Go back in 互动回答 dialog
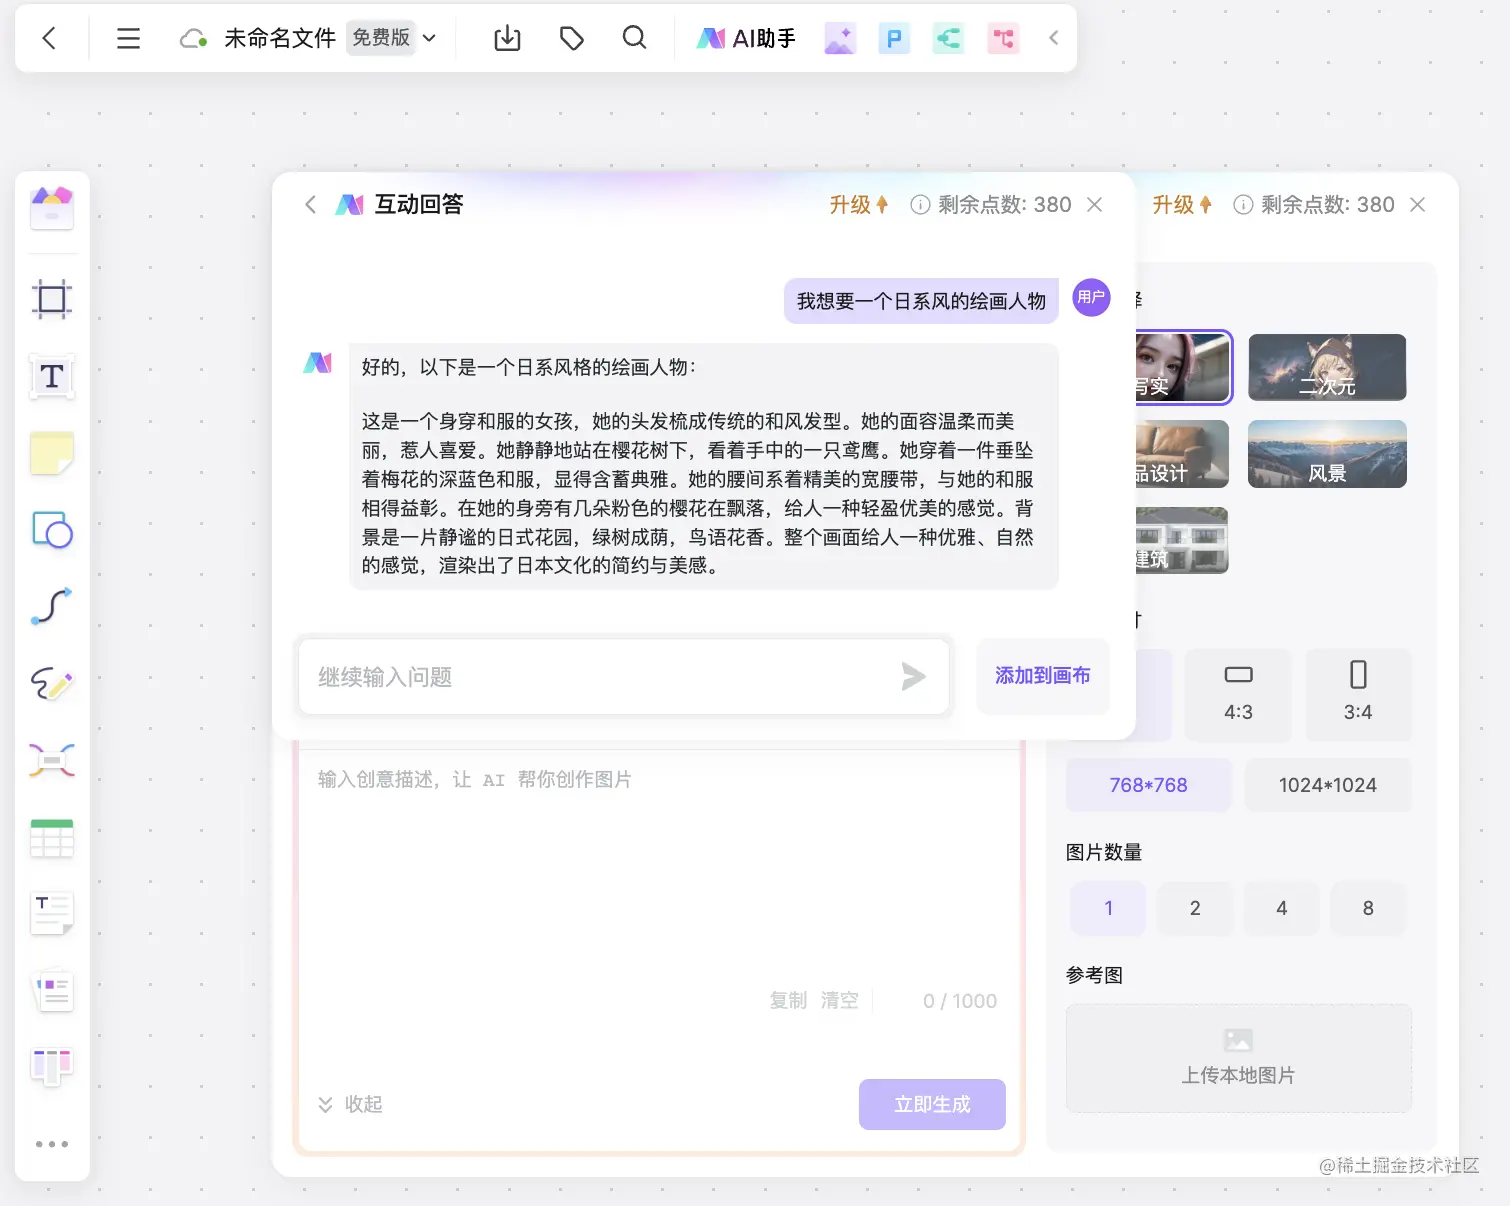This screenshot has width=1510, height=1206. 310,205
